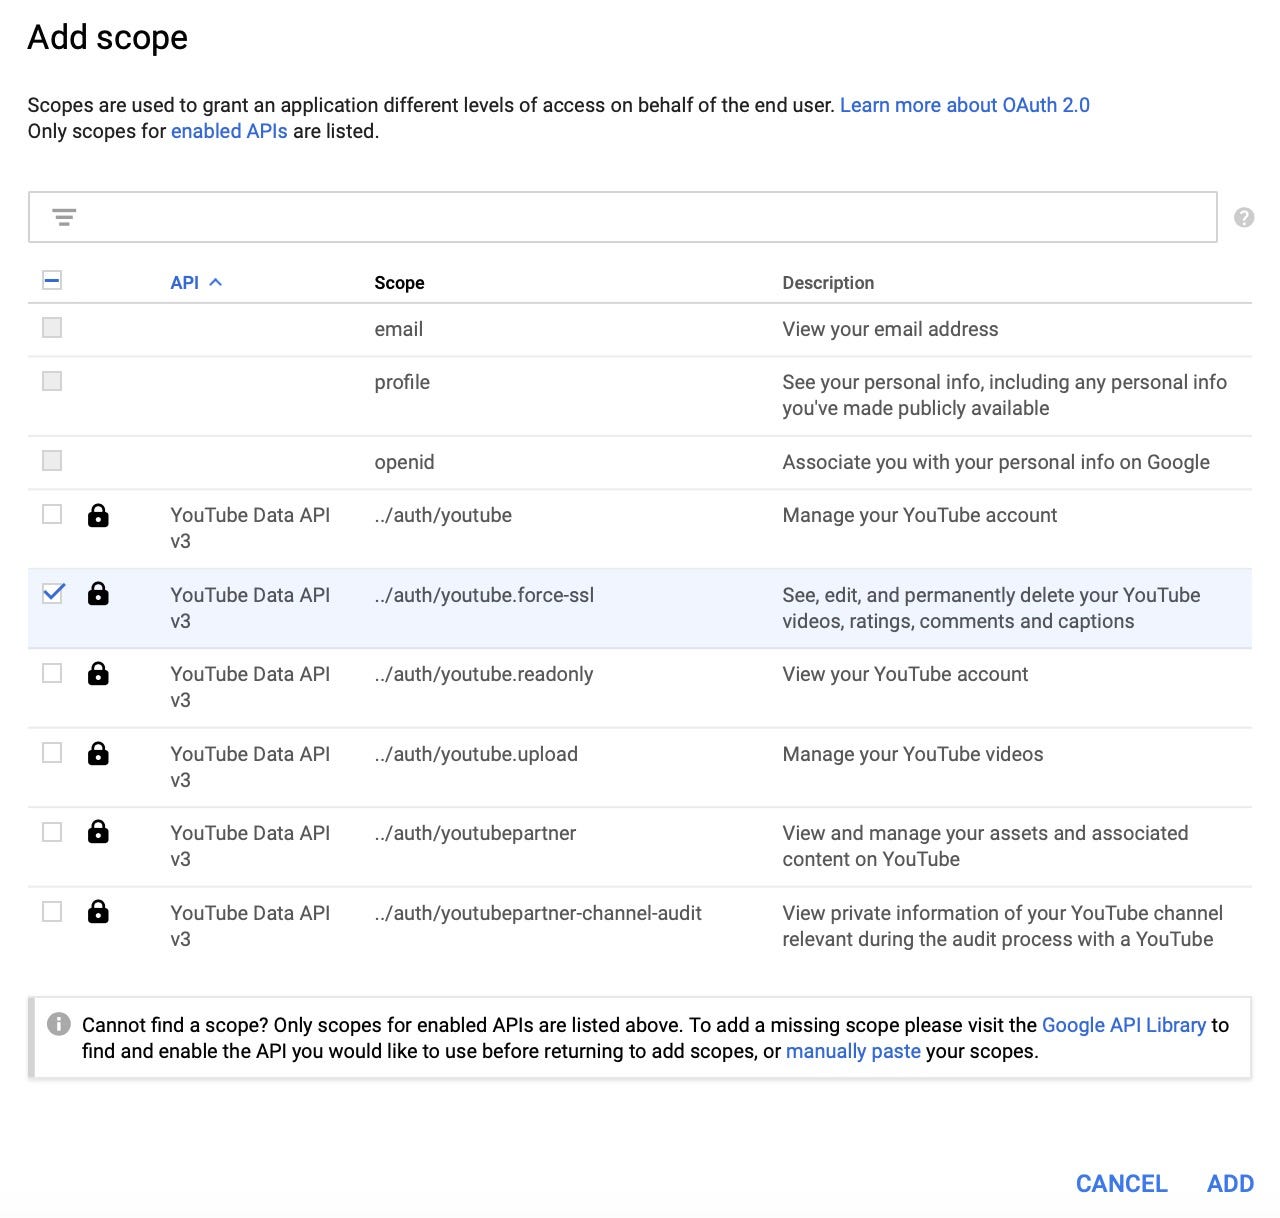Viewport: 1280px width, 1218px height.
Task: Click 'See, edit, and permanently delete' description
Action: (991, 608)
